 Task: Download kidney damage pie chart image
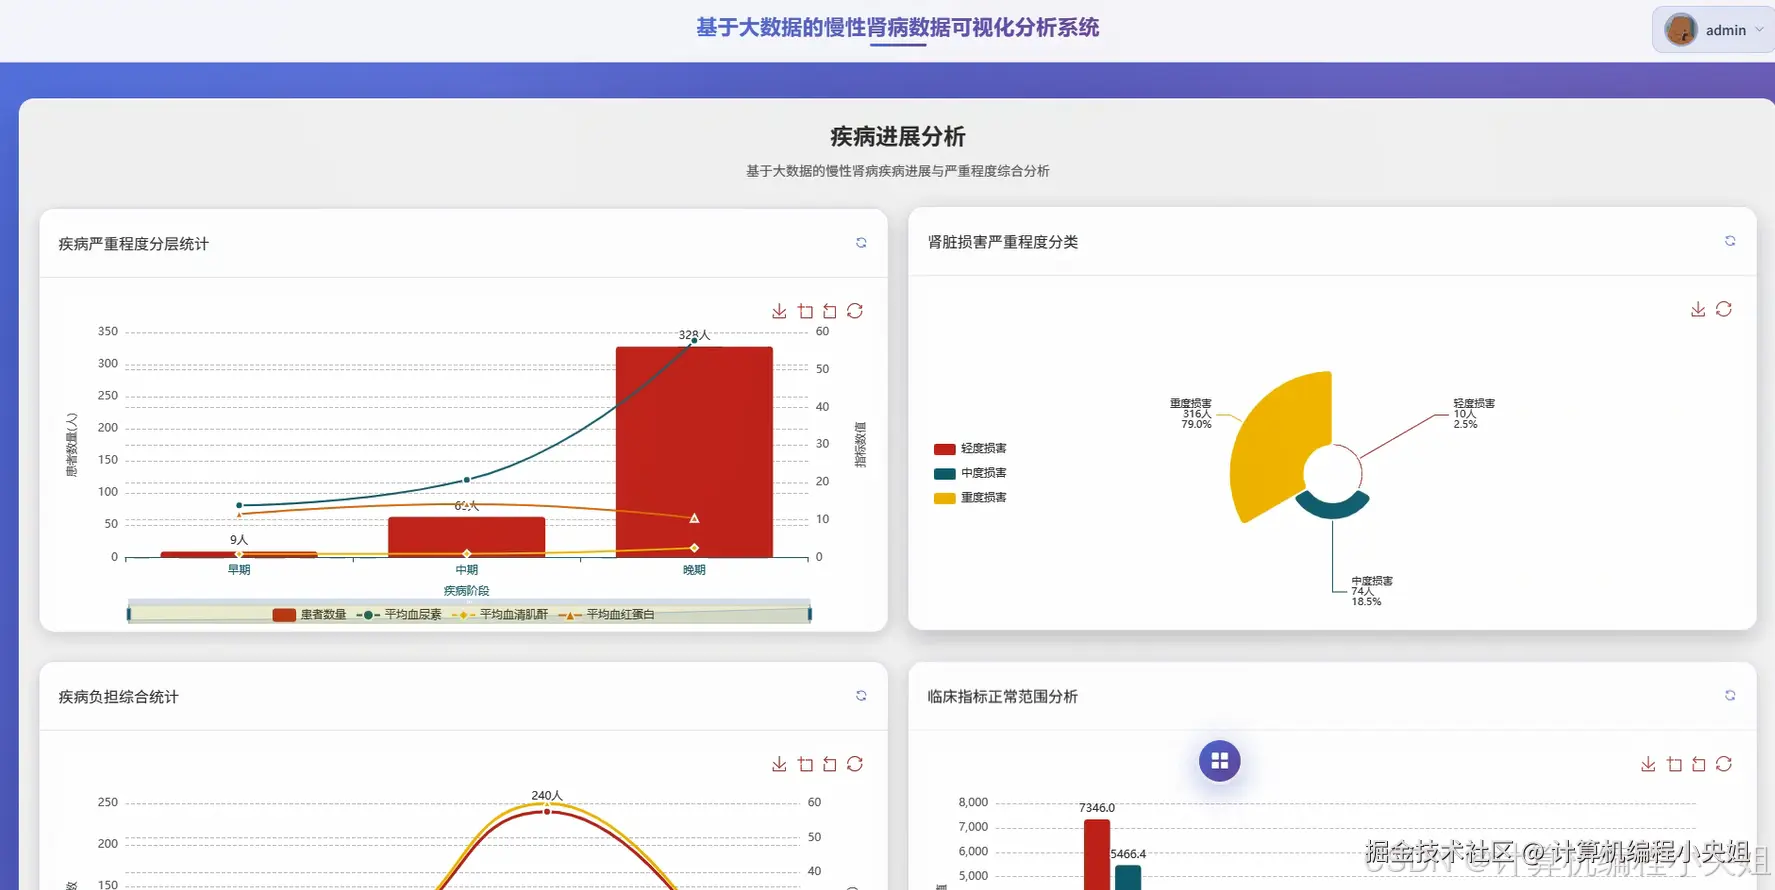(x=1698, y=309)
